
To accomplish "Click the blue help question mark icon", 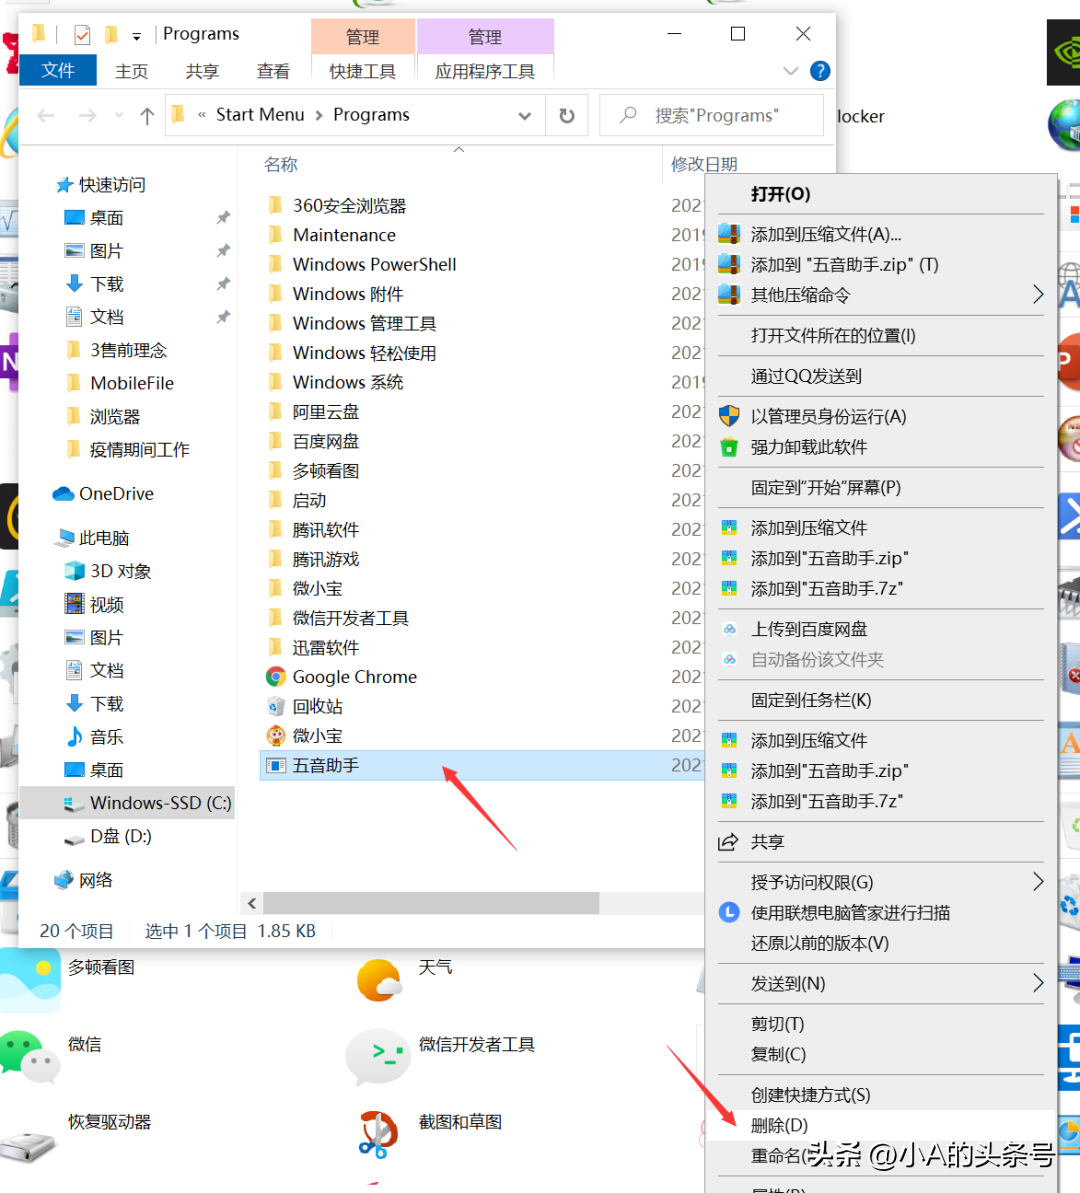I will point(820,72).
